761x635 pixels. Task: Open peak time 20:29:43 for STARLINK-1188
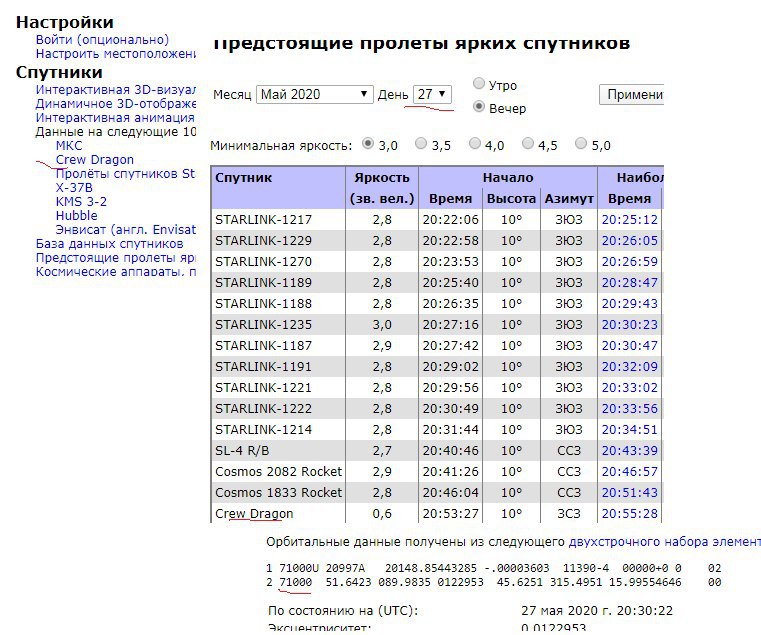(x=629, y=303)
